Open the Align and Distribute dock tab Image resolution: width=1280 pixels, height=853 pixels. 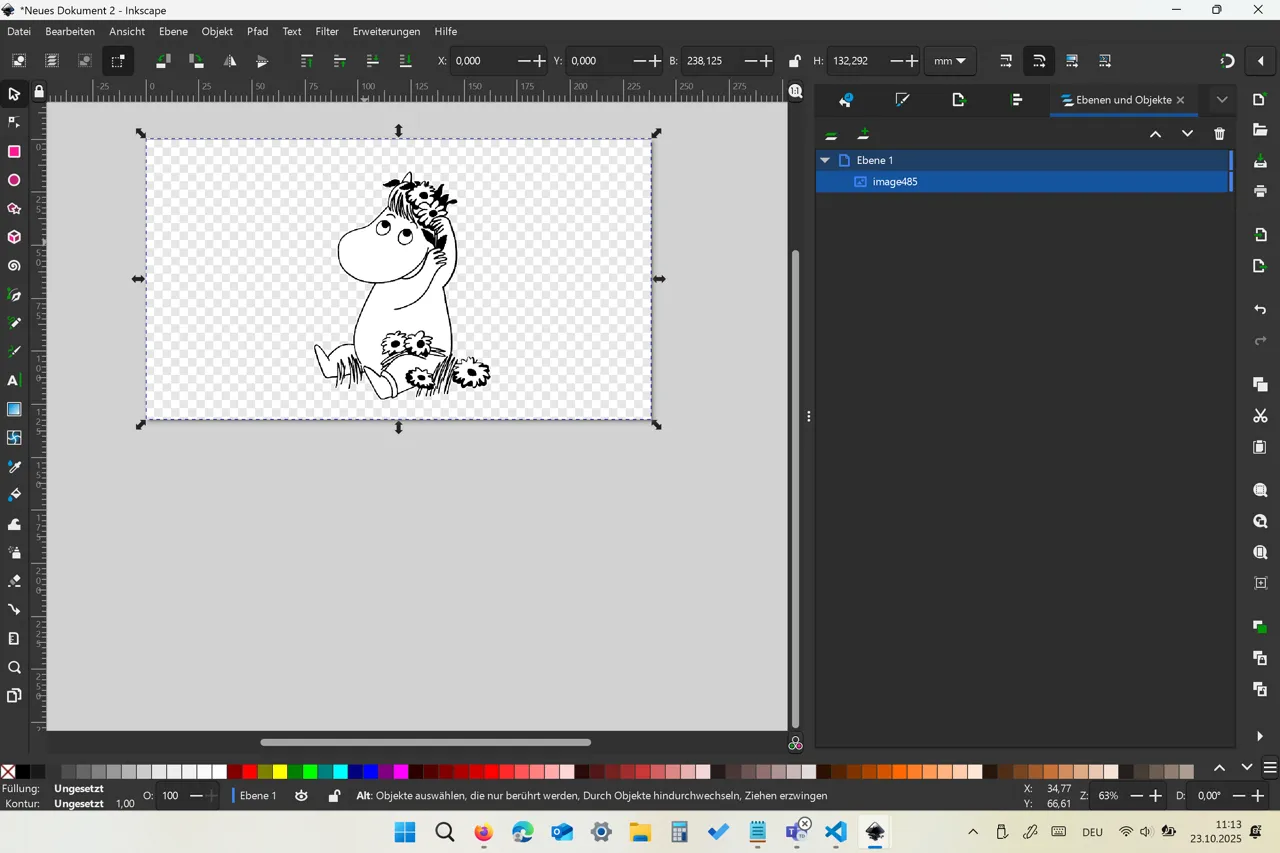(x=1017, y=100)
